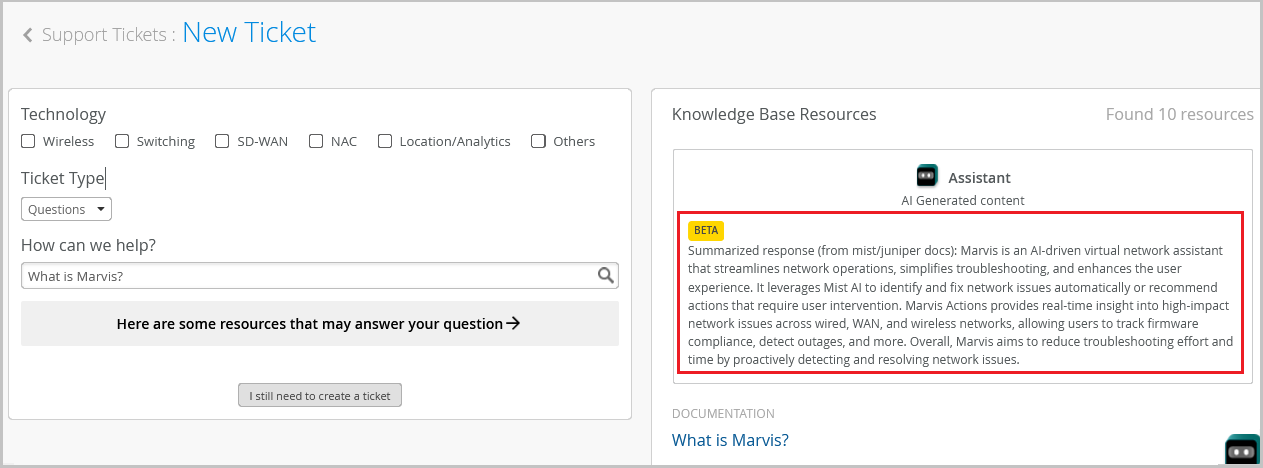Open the Ticket Type Questions dropdown

66,209
